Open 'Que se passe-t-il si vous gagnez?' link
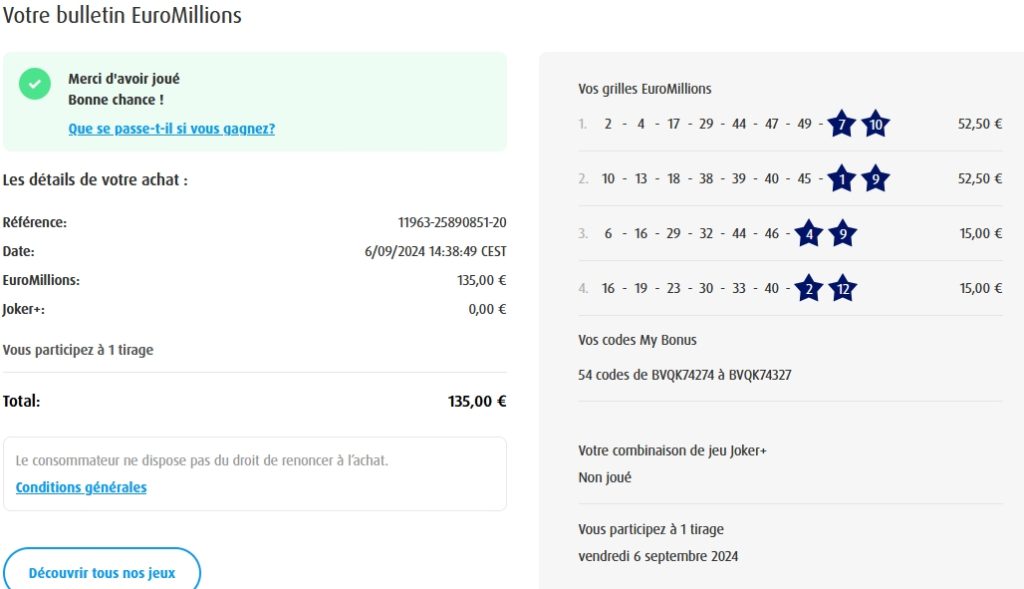 [171, 128]
